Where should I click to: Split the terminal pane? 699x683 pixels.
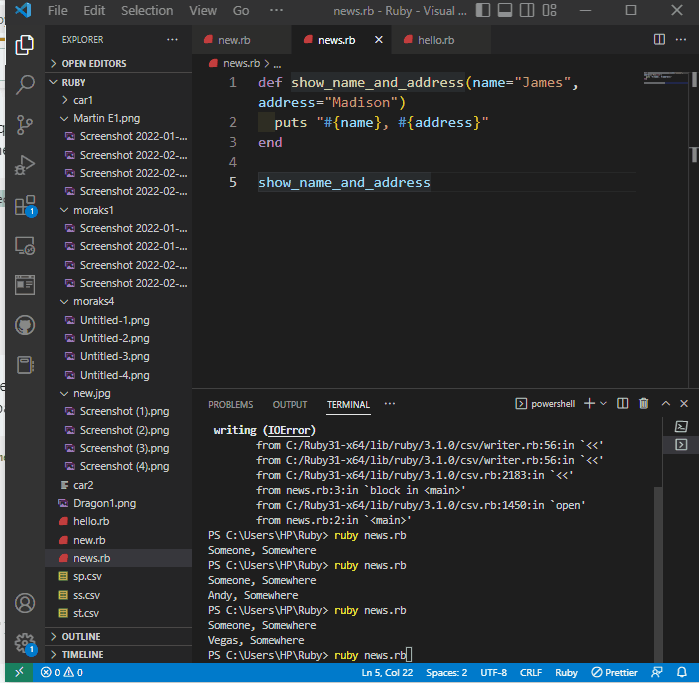coord(623,404)
